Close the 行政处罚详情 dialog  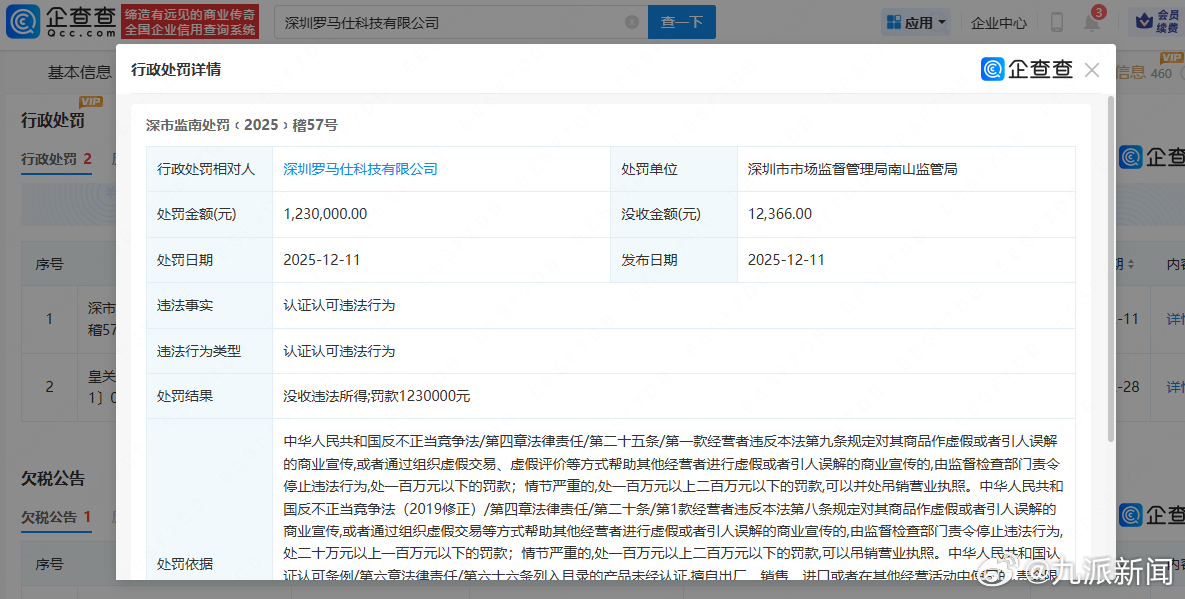point(1092,70)
